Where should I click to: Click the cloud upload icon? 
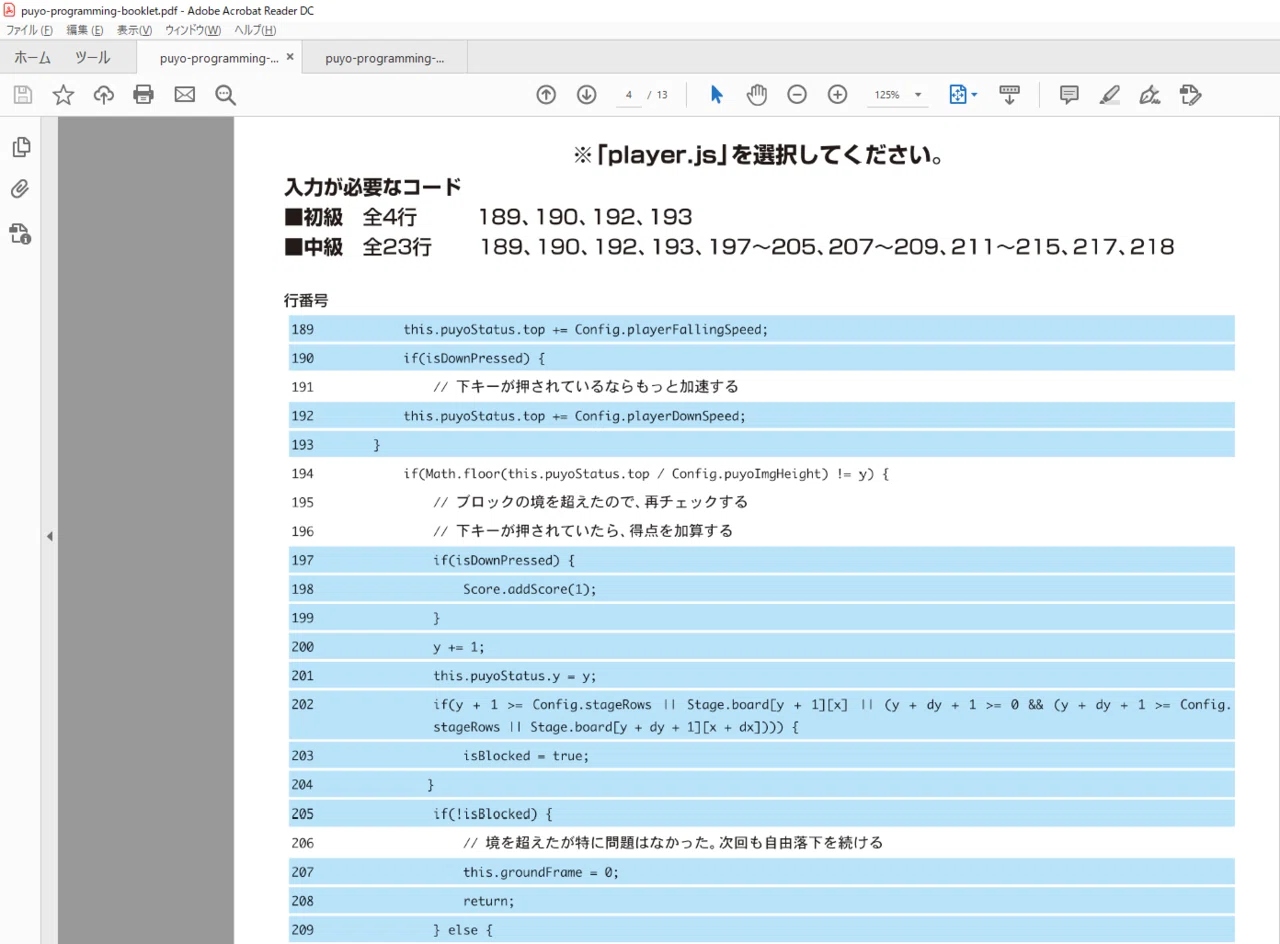(103, 95)
